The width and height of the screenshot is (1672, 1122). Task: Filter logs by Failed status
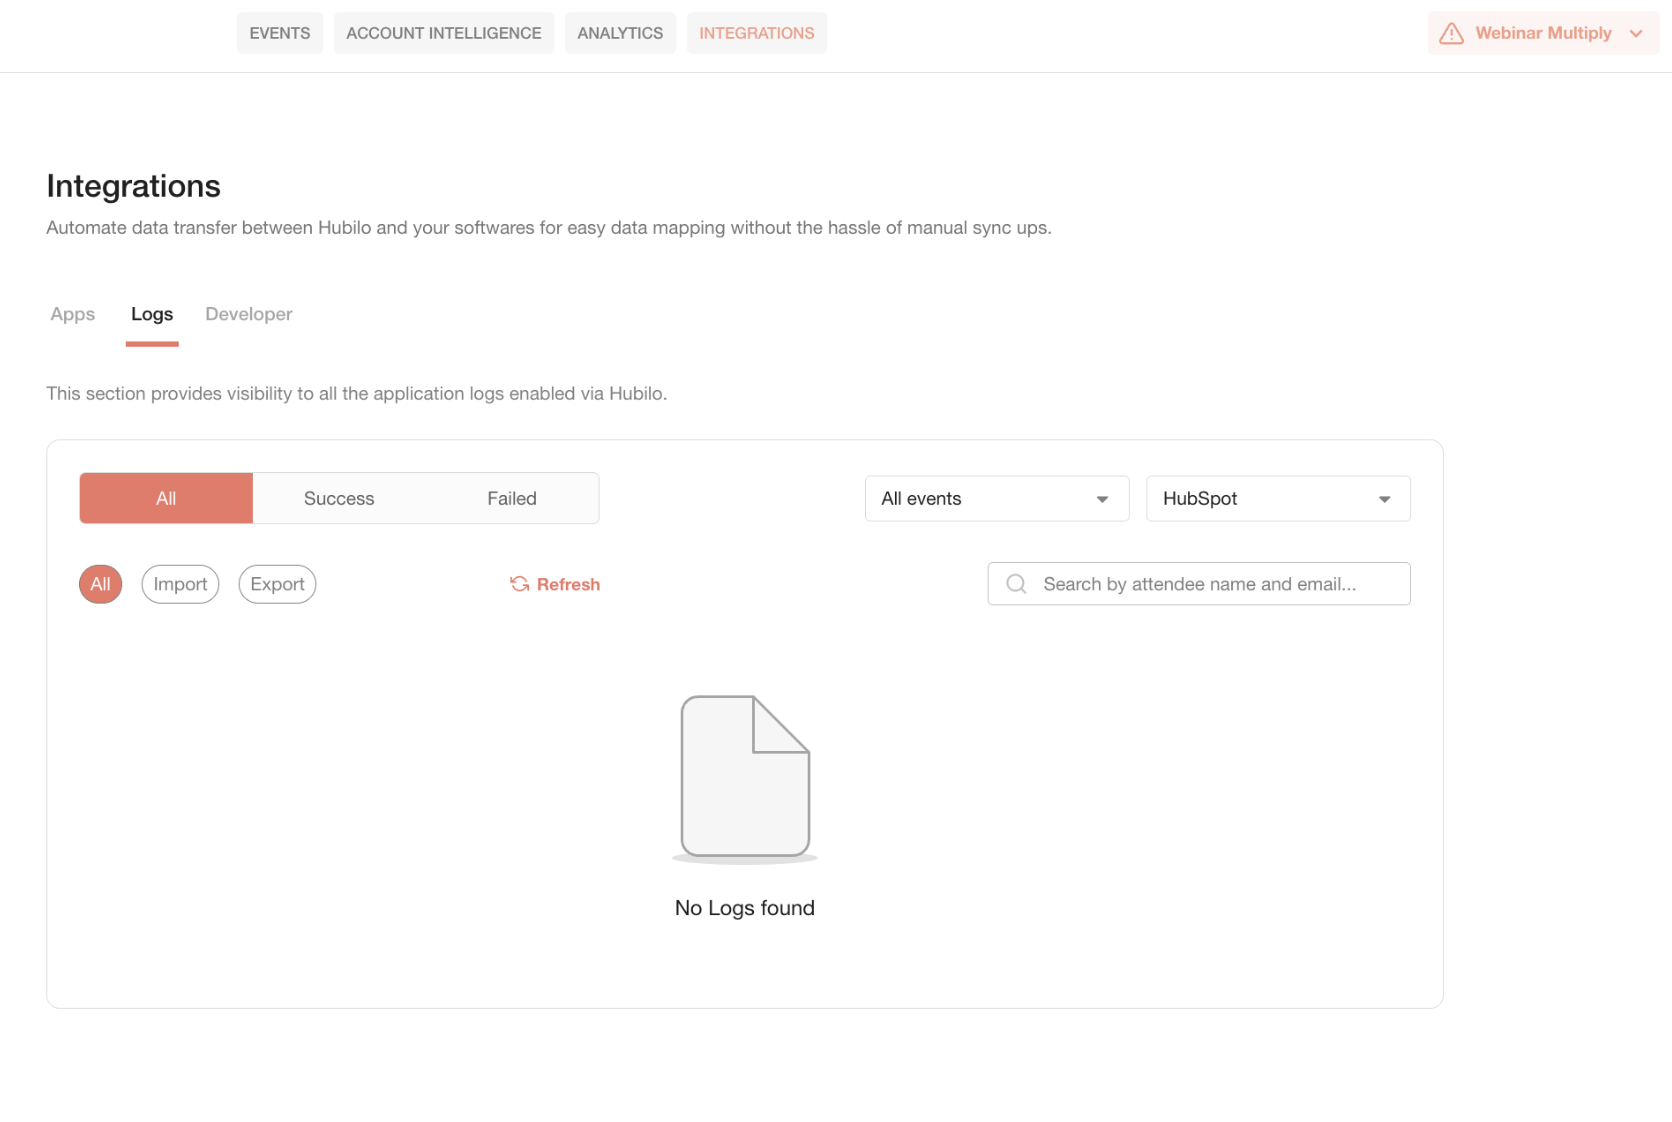click(512, 498)
